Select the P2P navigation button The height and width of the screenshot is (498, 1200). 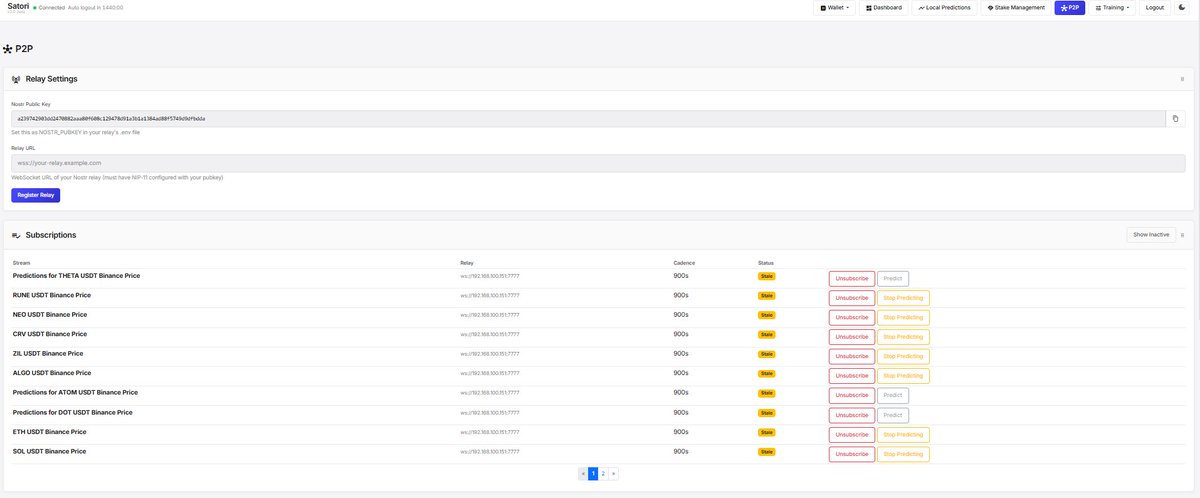(1070, 7)
